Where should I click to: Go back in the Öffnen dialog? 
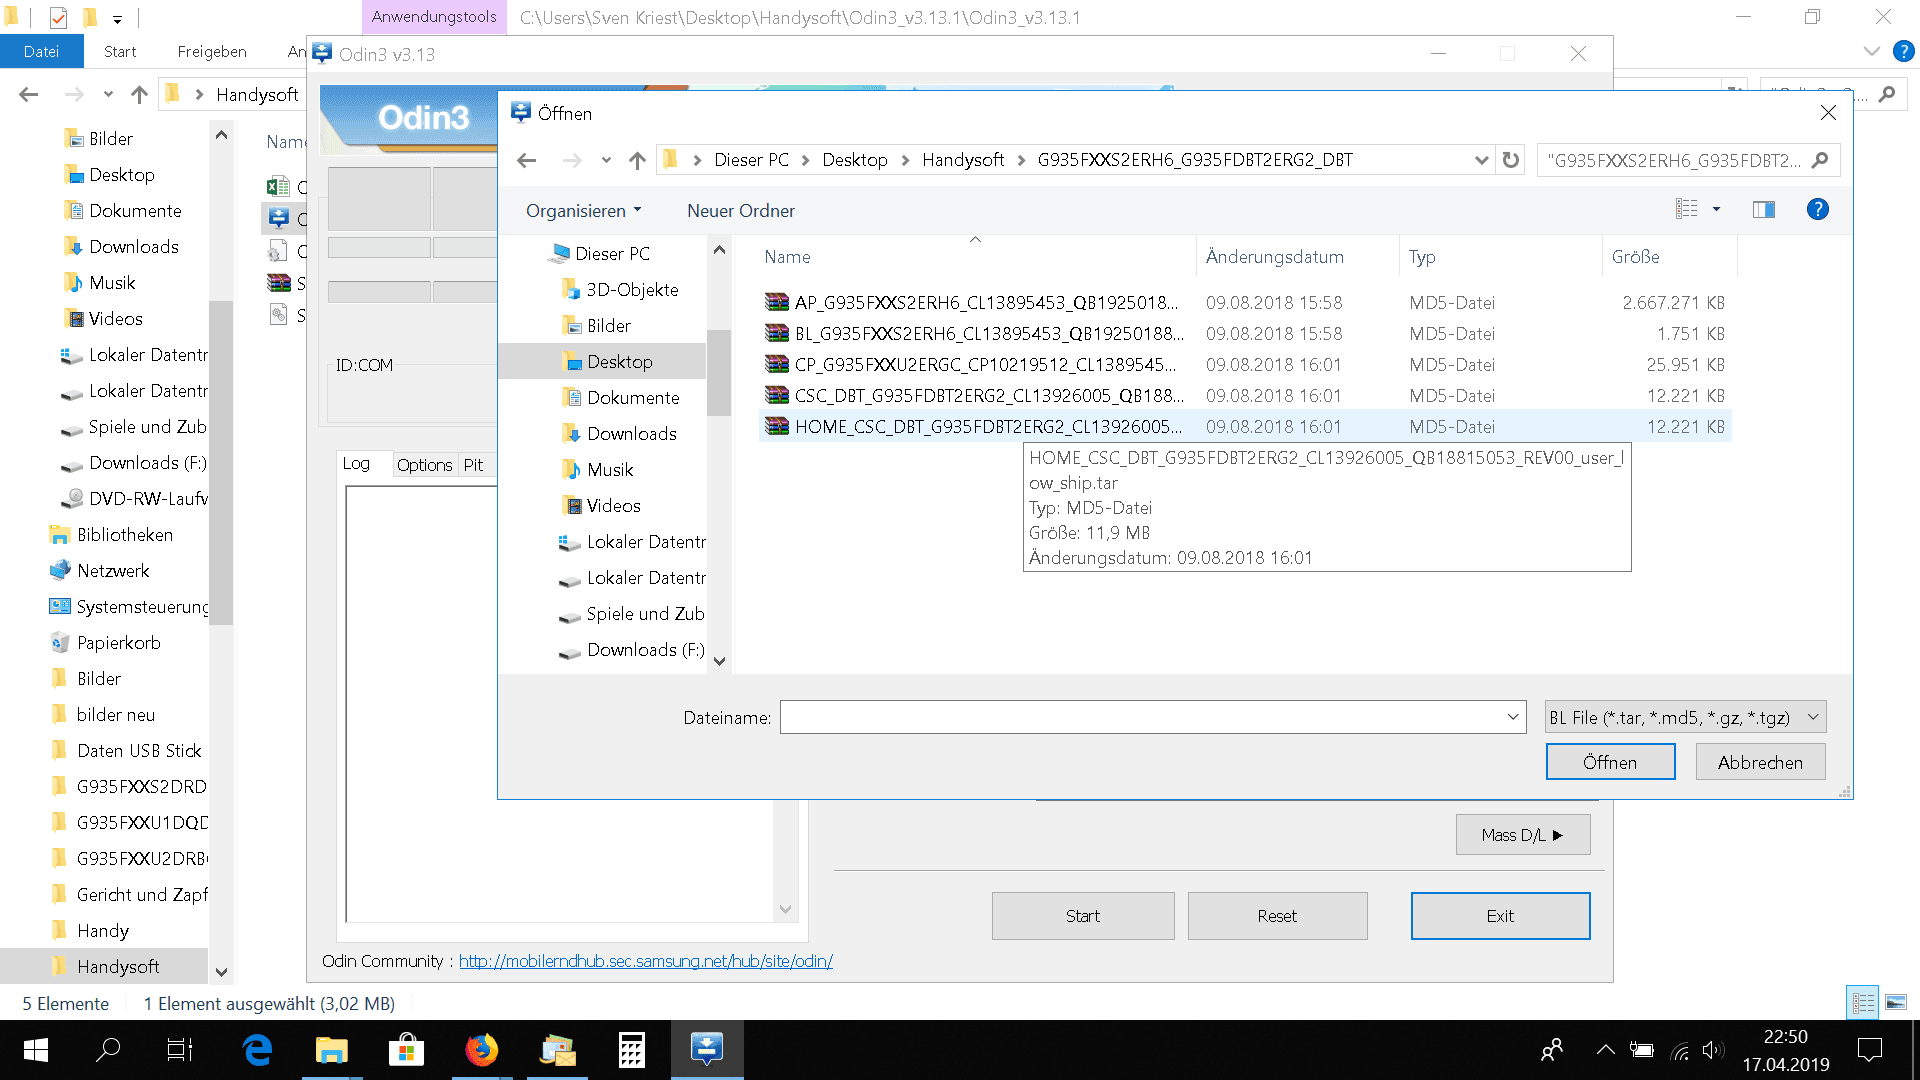[x=527, y=160]
